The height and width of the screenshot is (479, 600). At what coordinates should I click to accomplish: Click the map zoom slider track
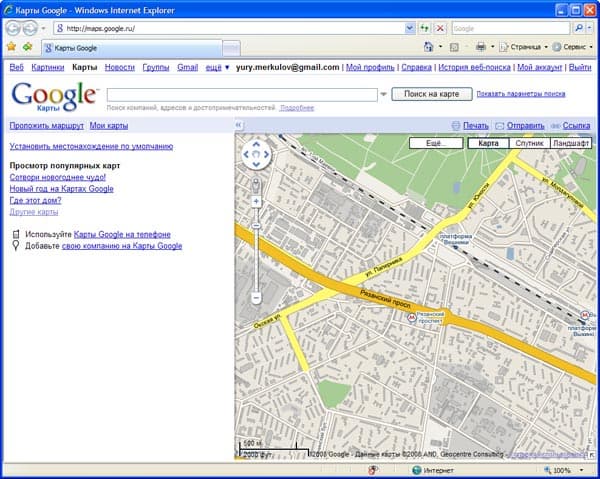(256, 249)
